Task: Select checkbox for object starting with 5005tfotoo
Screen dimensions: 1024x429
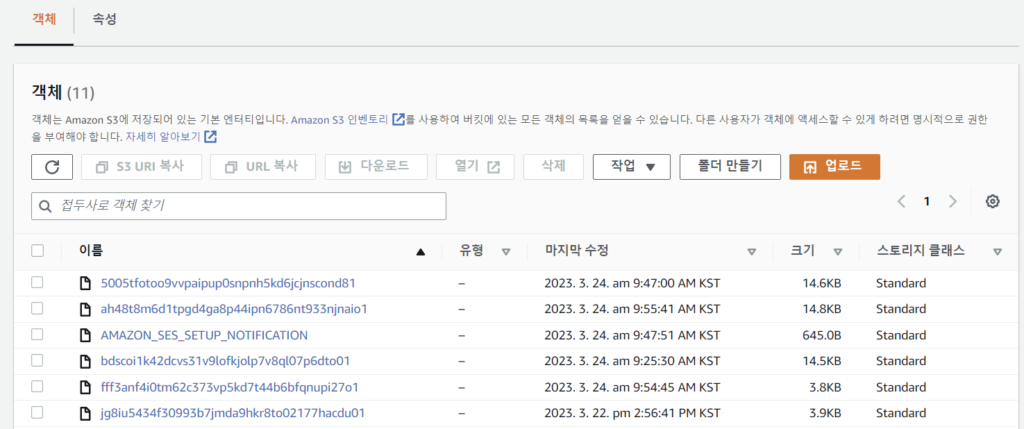Action: [x=38, y=283]
